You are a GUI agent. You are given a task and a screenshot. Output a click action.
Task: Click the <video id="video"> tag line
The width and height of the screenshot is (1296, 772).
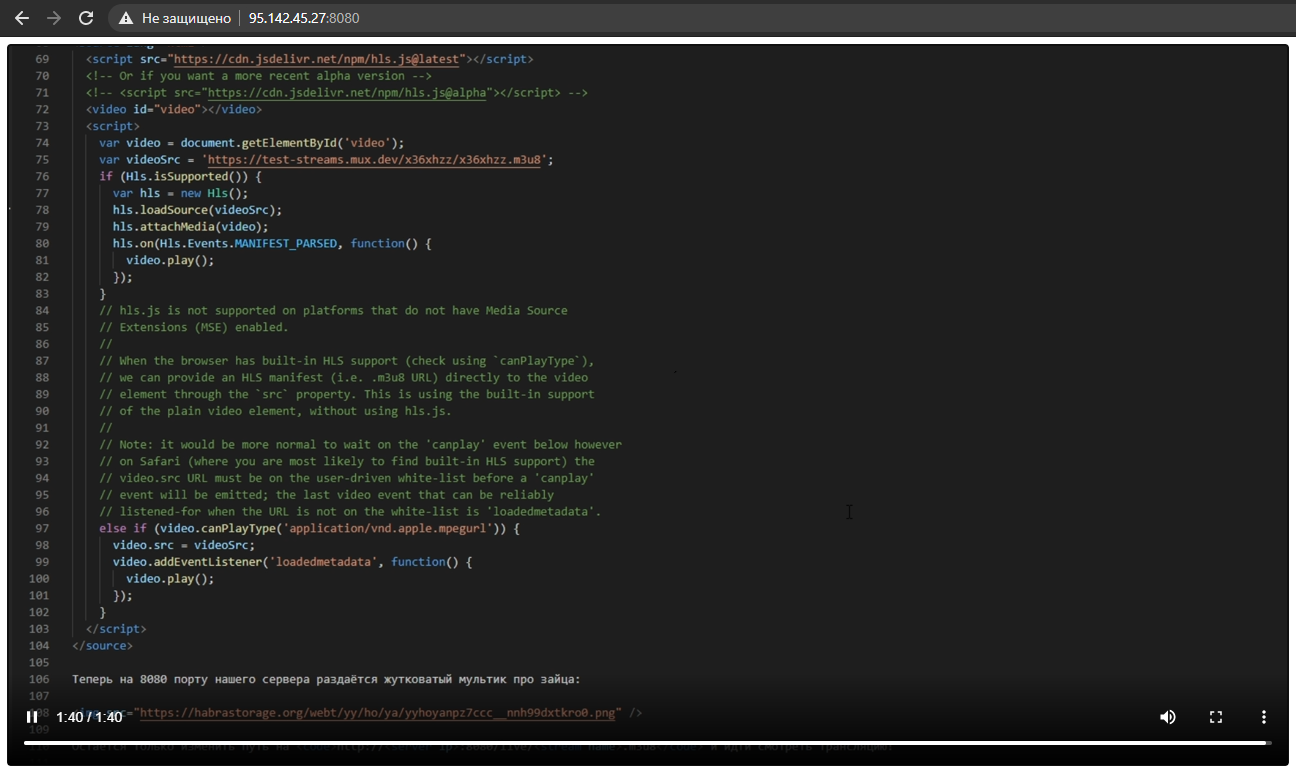(x=174, y=109)
